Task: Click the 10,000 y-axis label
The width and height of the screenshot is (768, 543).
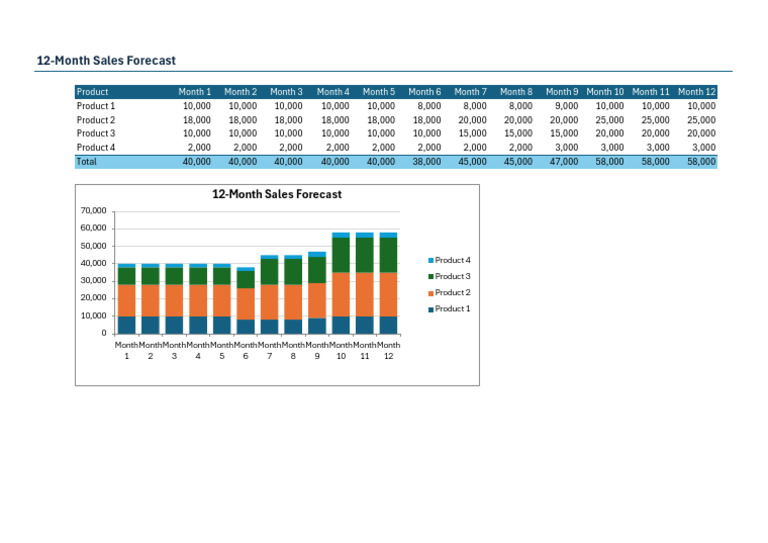Action: pos(93,316)
